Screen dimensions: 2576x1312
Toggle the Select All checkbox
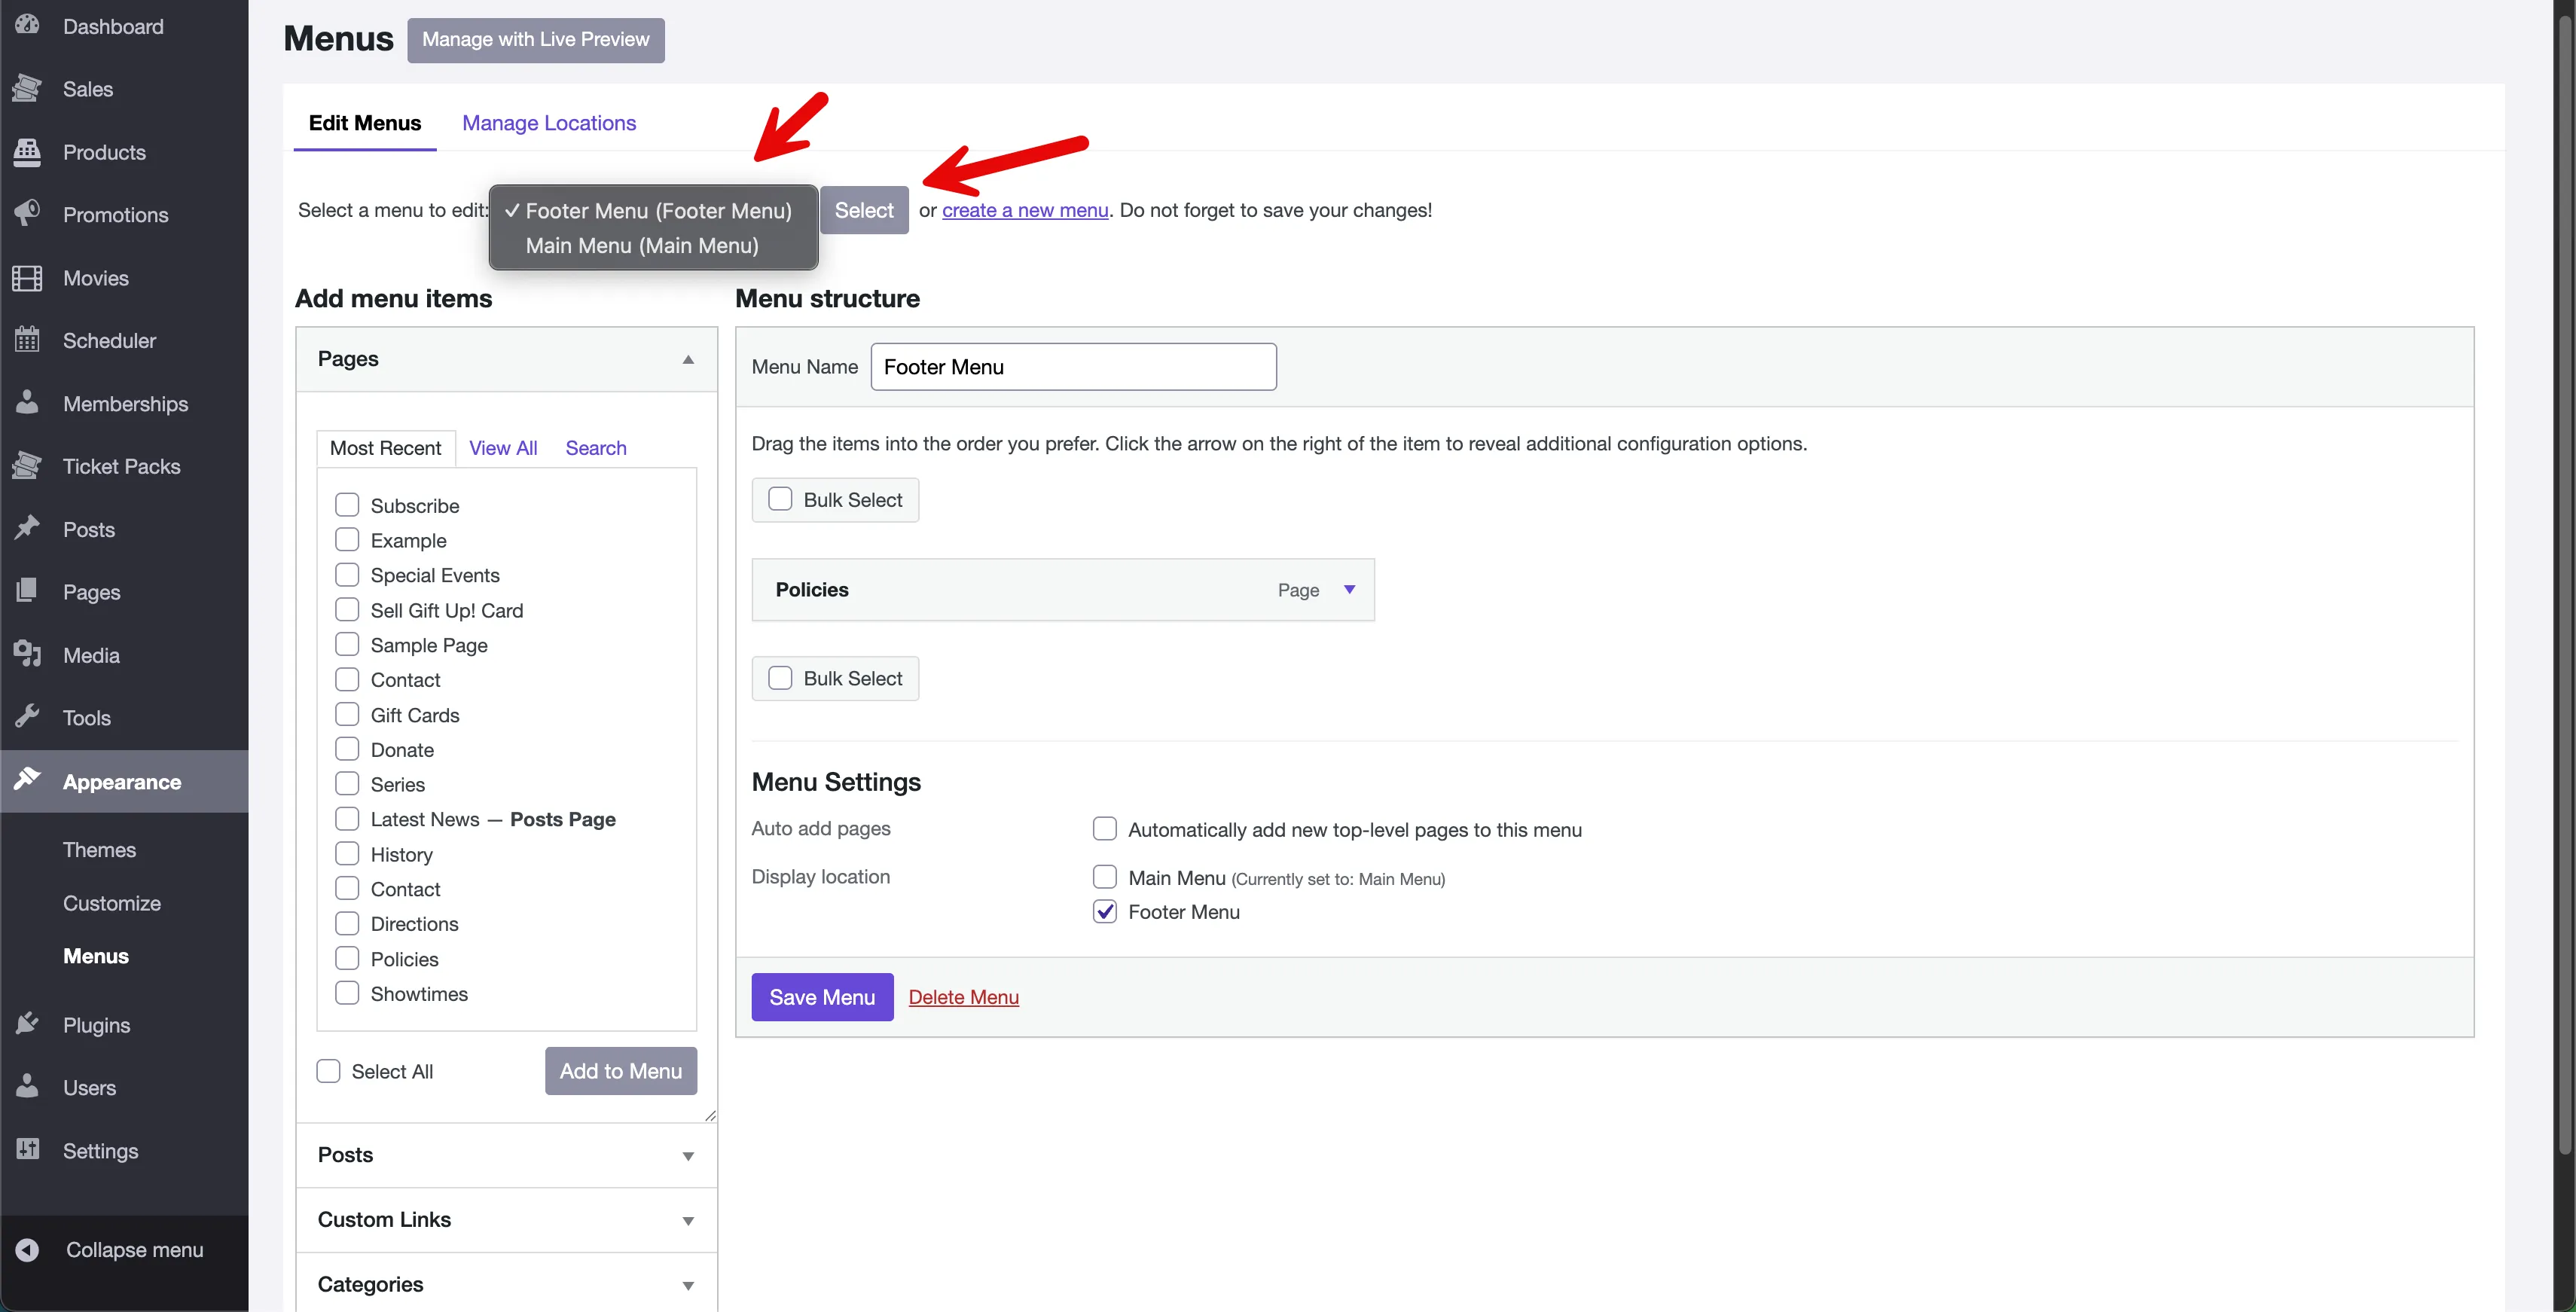(x=328, y=1071)
